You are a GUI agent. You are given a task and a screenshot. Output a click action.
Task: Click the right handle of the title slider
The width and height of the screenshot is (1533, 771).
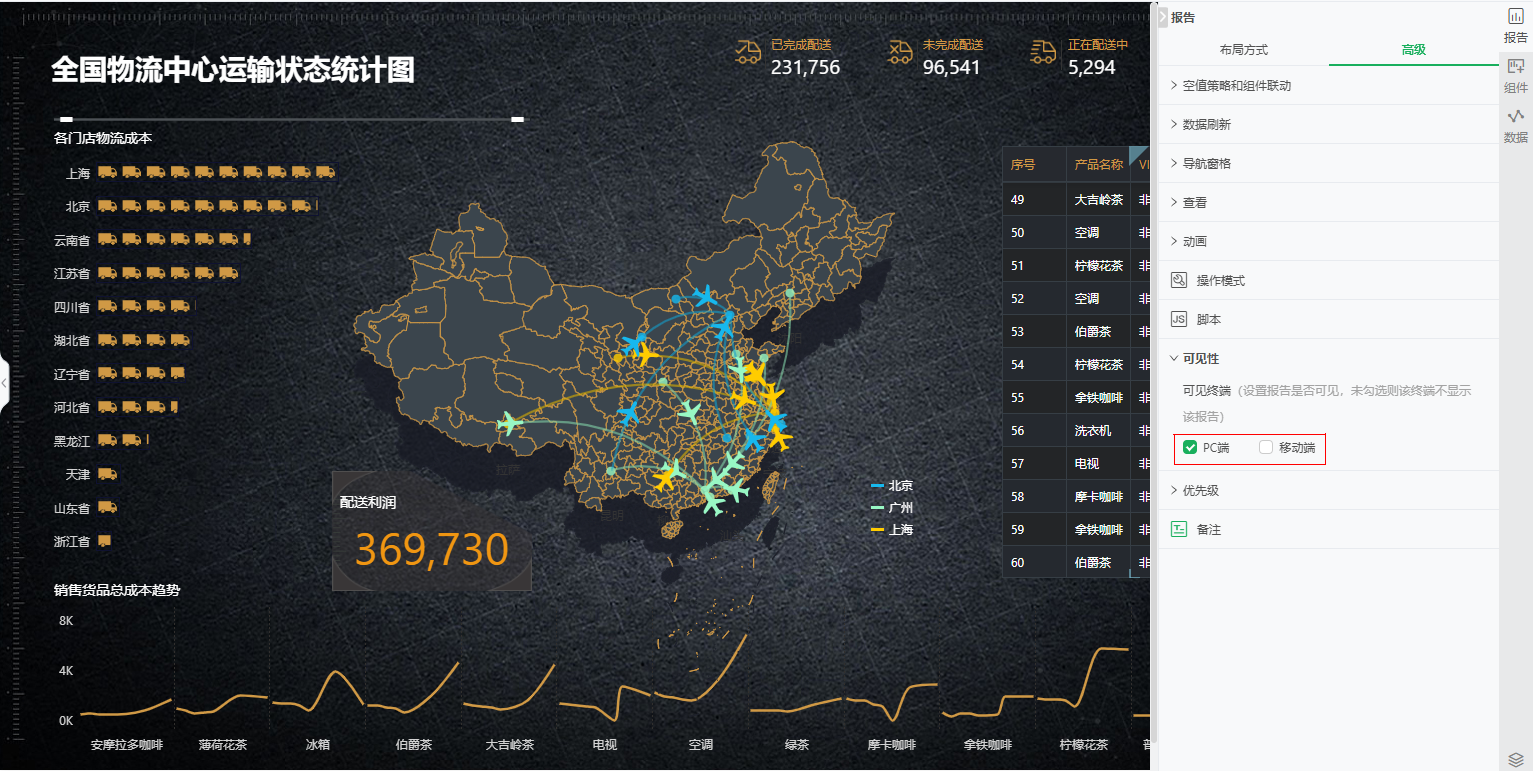(517, 119)
